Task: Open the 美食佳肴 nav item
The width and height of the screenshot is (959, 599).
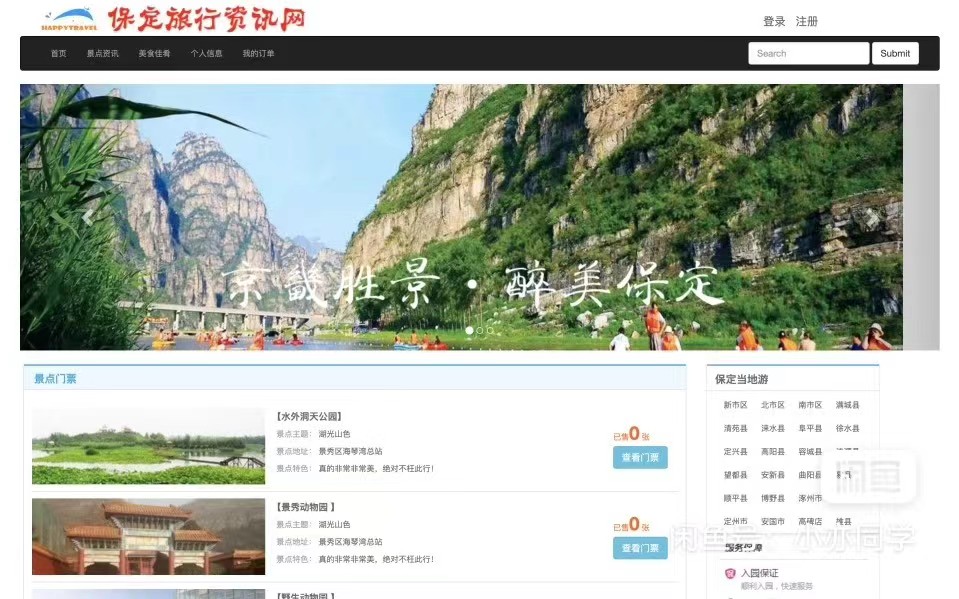Action: pyautogui.click(x=154, y=53)
